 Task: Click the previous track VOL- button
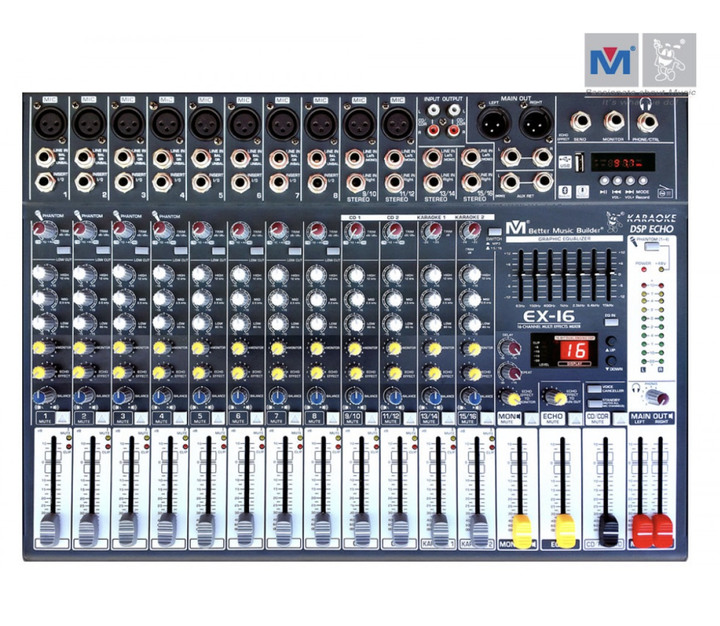(x=617, y=181)
